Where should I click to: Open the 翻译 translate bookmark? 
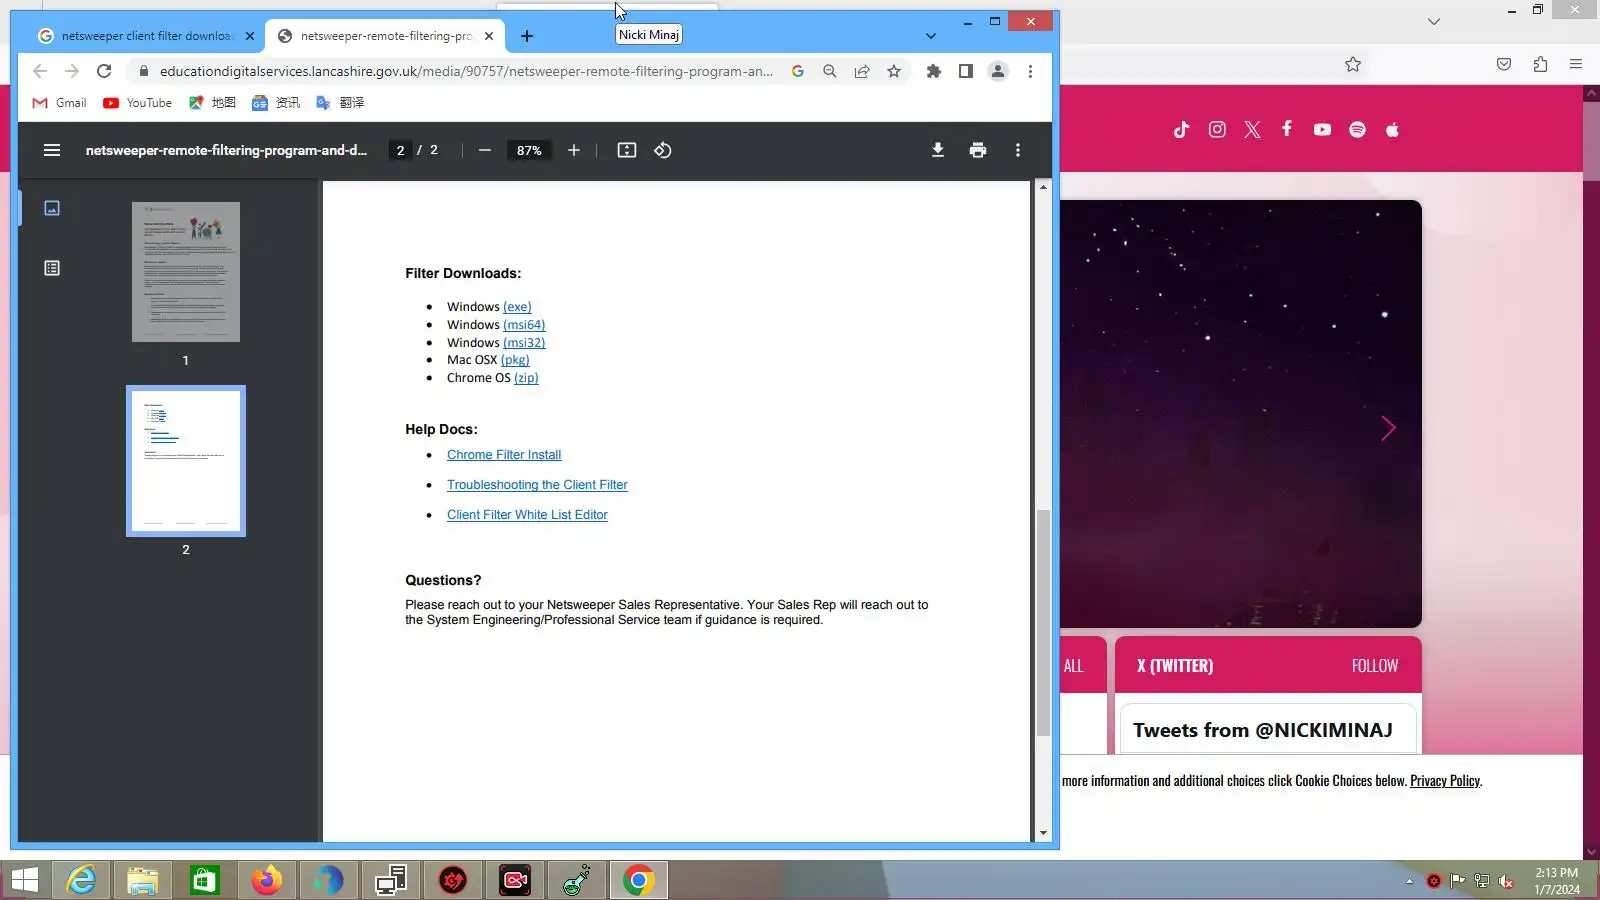[340, 103]
